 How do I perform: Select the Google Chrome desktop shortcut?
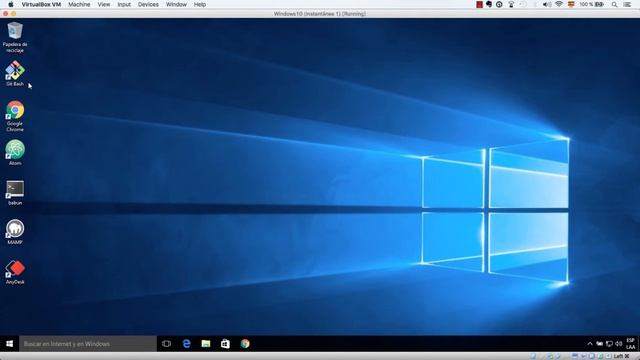pyautogui.click(x=15, y=116)
